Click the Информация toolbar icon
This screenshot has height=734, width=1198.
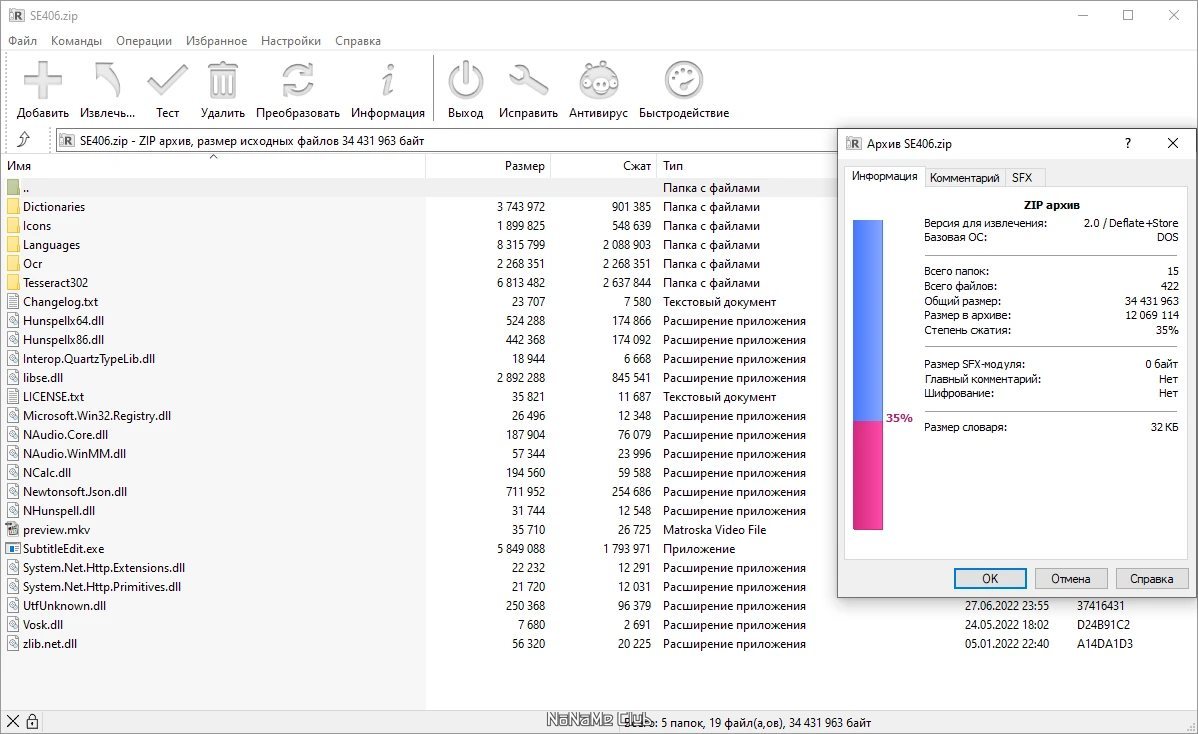click(x=388, y=81)
